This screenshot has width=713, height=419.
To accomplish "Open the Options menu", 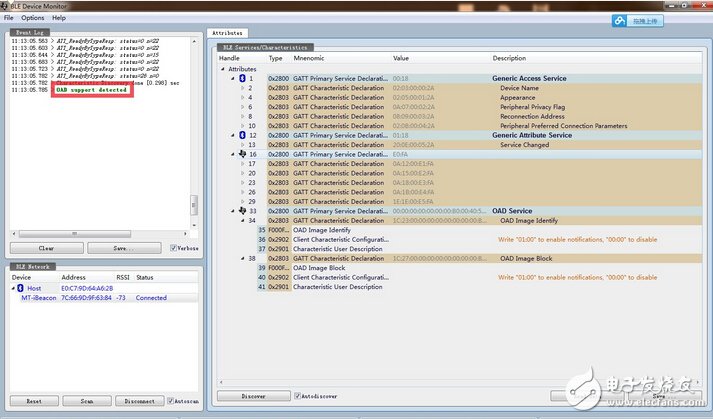I will coord(33,18).
